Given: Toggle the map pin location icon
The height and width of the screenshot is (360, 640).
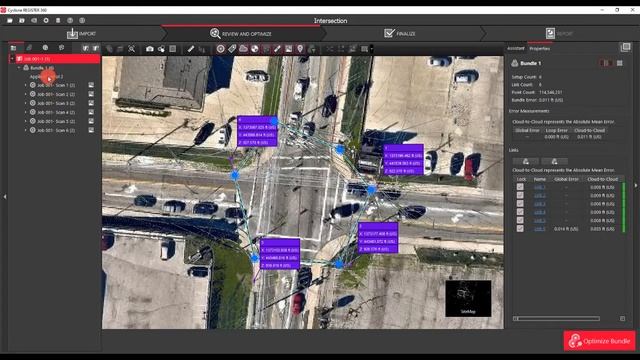Looking at the screenshot, I should click(x=300, y=49).
